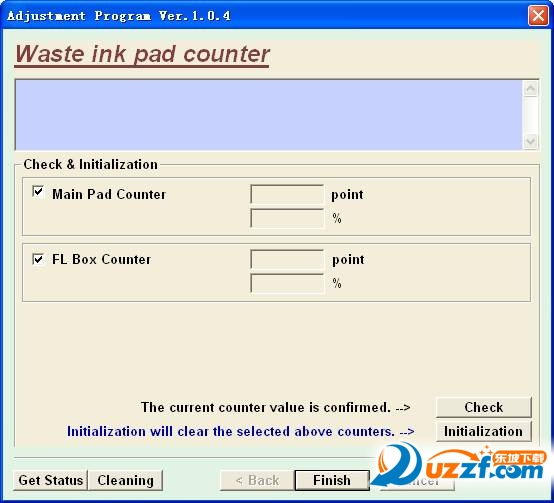Click the FL Box Counter percent field

coord(287,283)
